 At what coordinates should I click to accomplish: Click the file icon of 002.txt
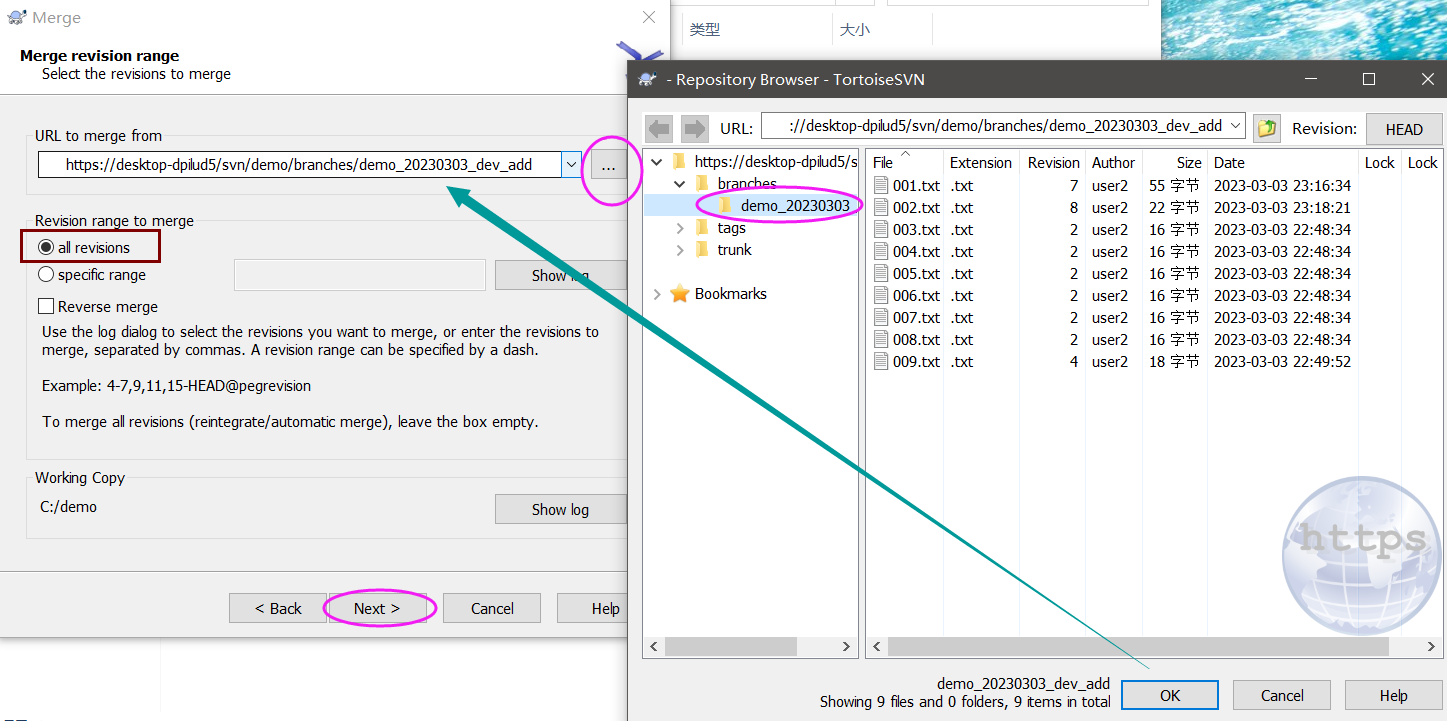[881, 208]
